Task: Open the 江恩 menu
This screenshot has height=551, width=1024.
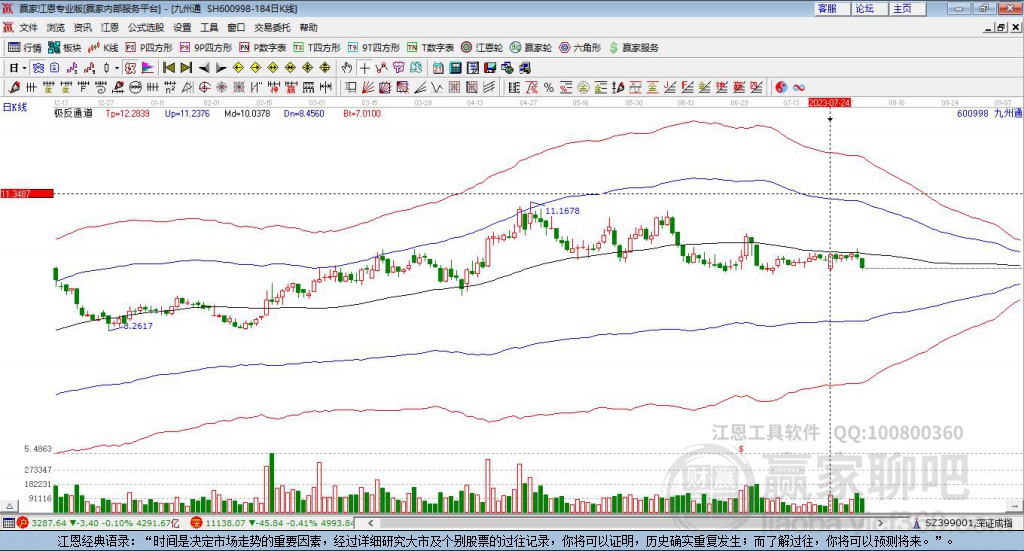Action: (x=110, y=27)
